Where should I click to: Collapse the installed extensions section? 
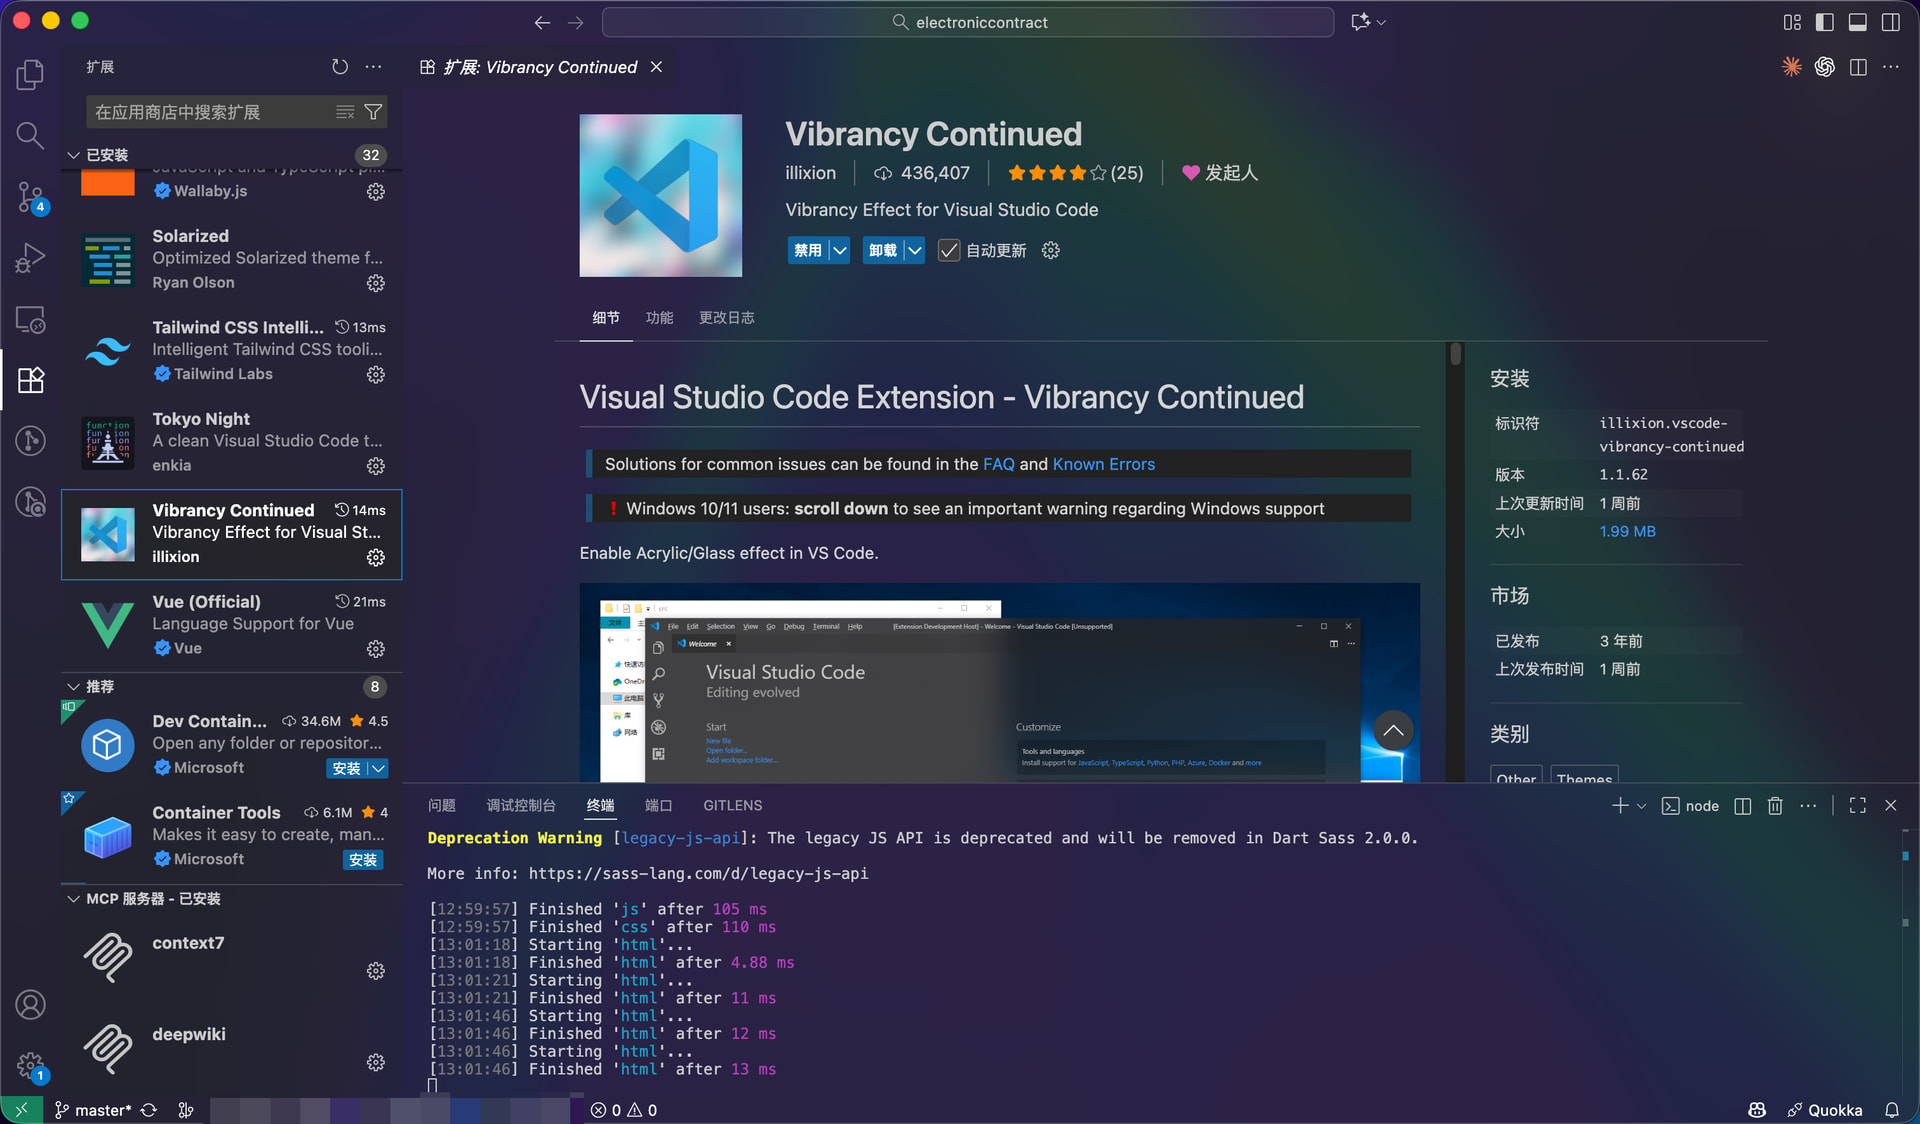[73, 155]
